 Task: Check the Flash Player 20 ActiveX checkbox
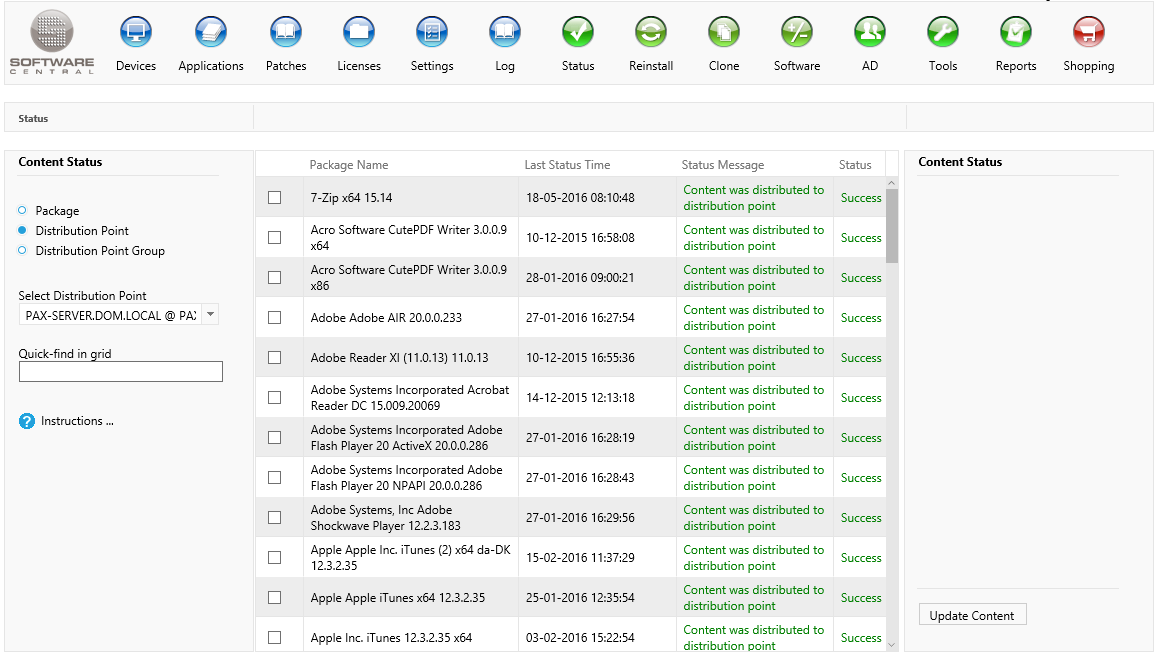(x=275, y=438)
